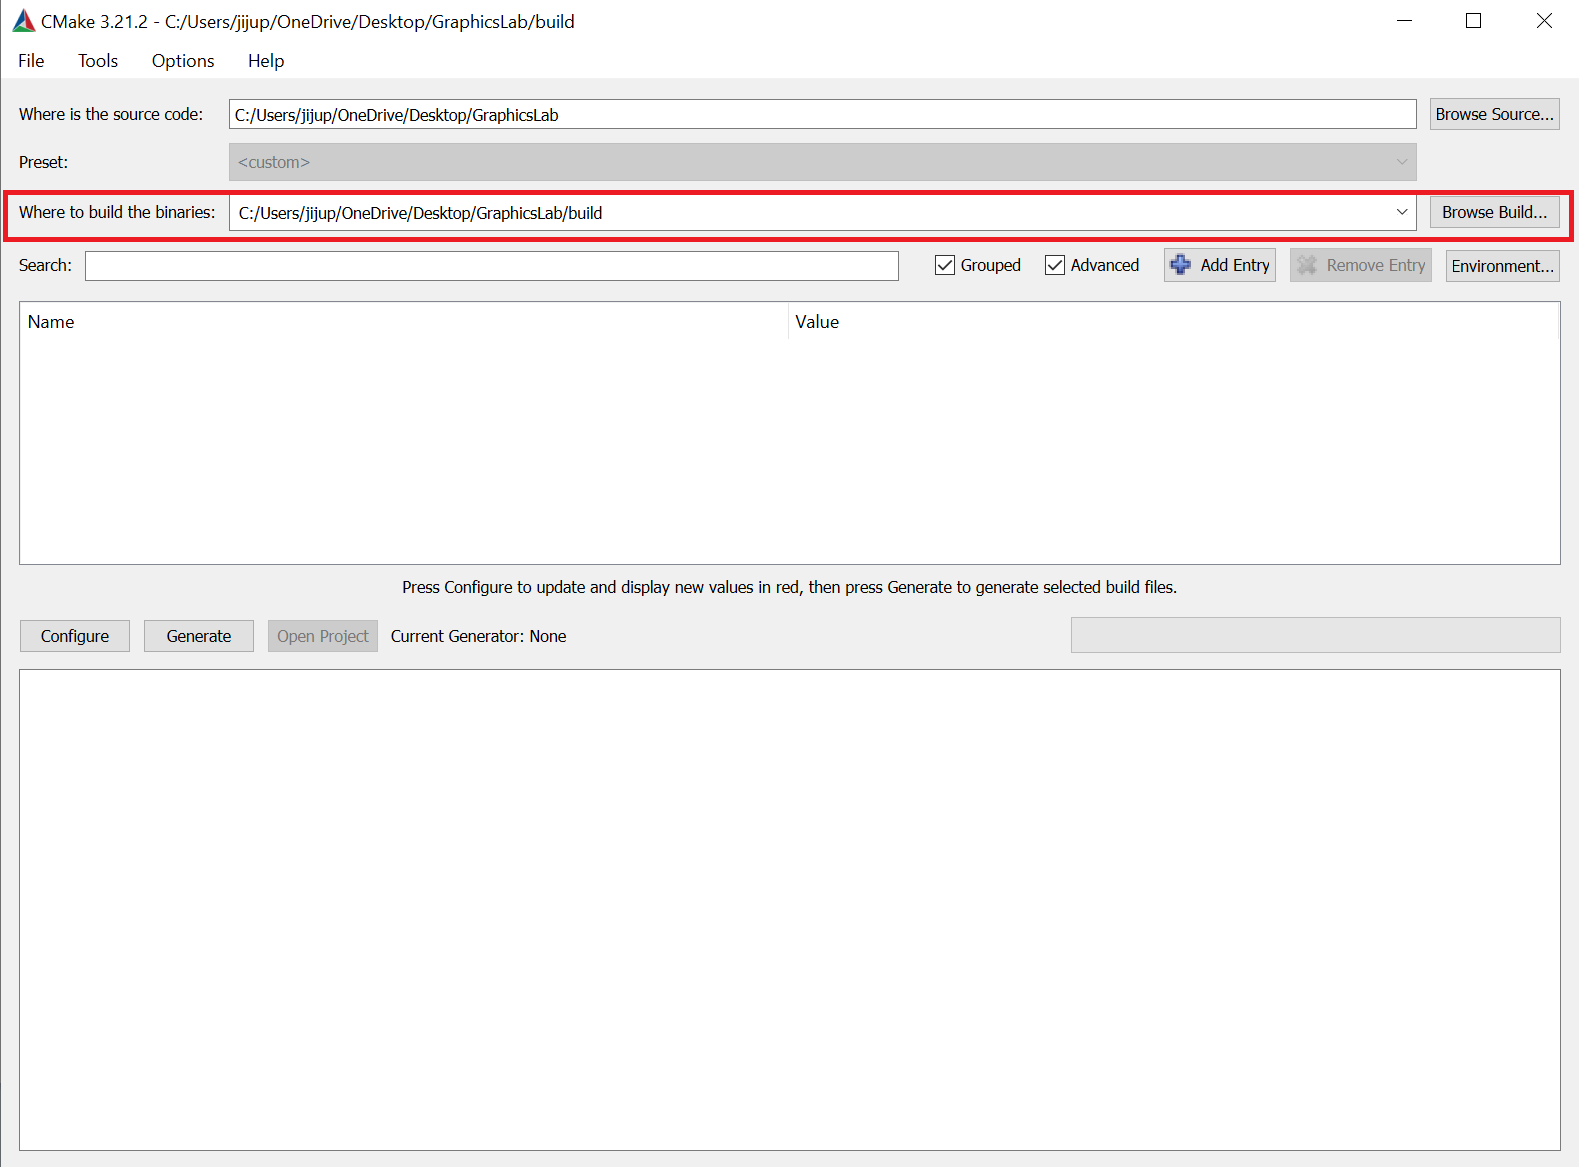
Task: Click the Configure button
Action: coord(75,636)
